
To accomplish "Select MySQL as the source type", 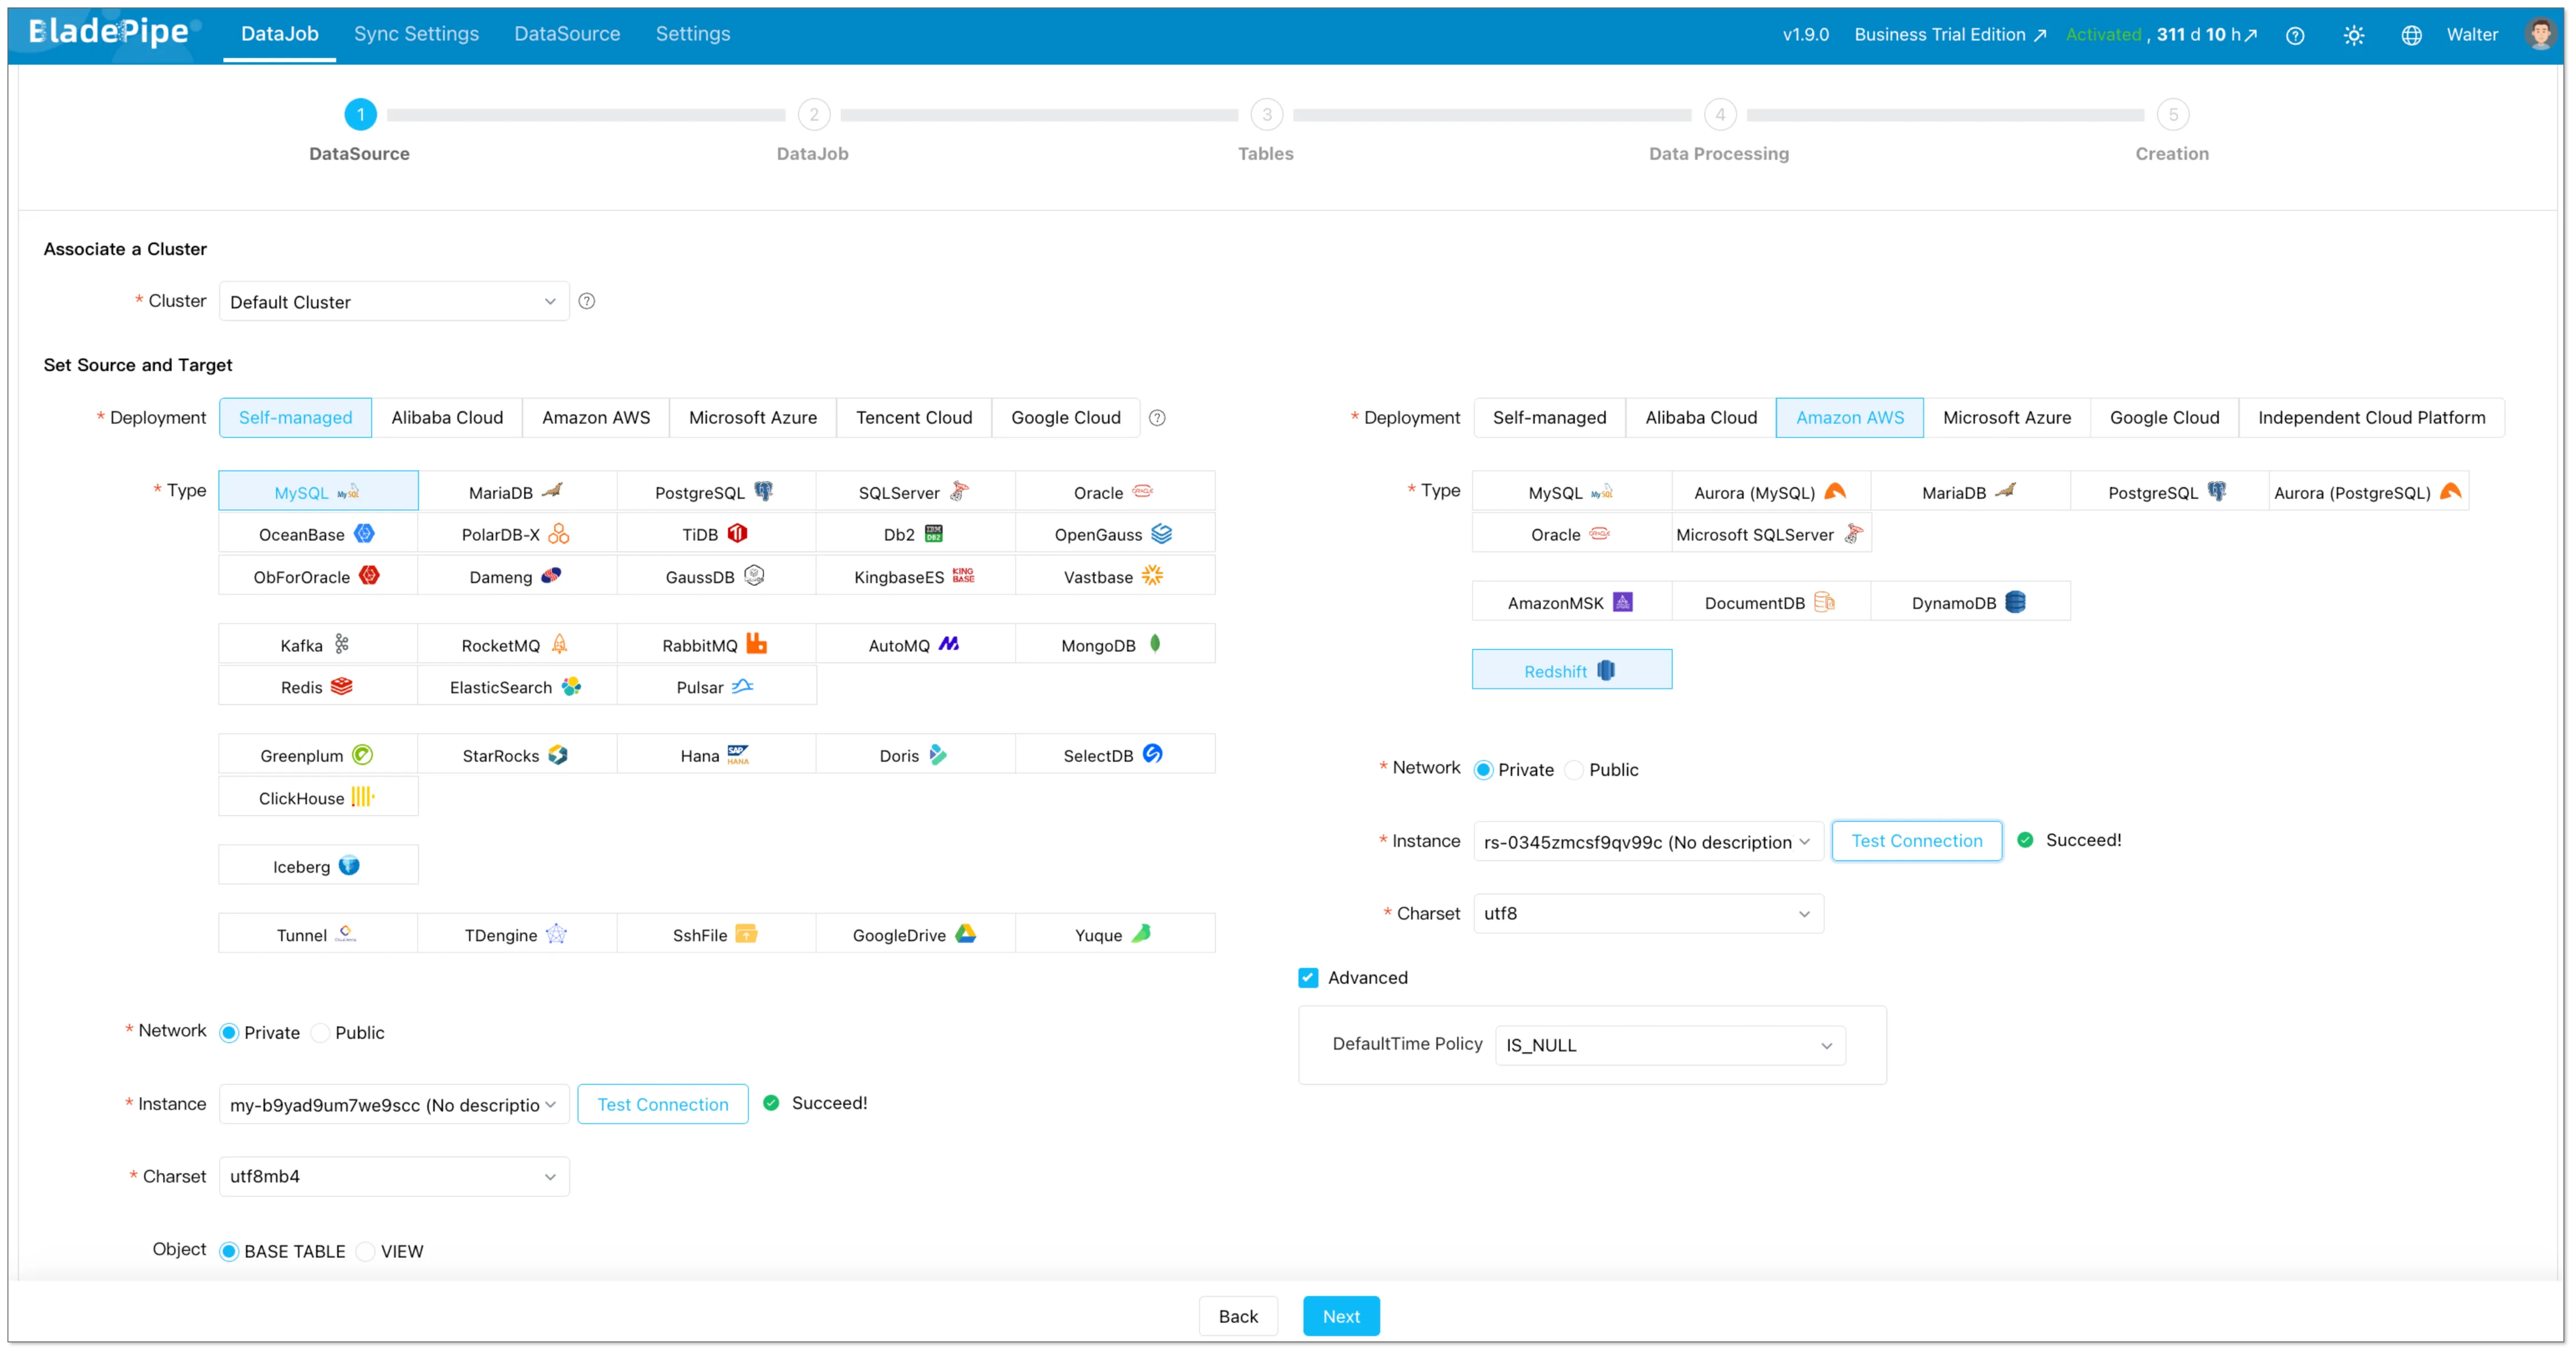I will click(x=318, y=491).
